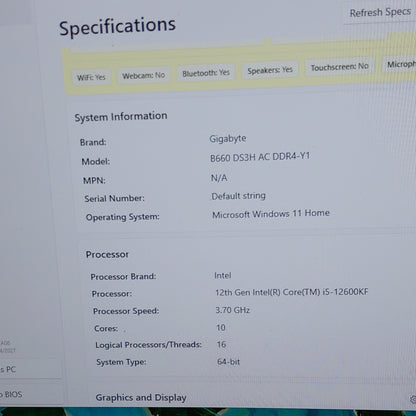This screenshot has height=416, width=416.
Task: Click the Refresh Specs button
Action: pos(380,12)
